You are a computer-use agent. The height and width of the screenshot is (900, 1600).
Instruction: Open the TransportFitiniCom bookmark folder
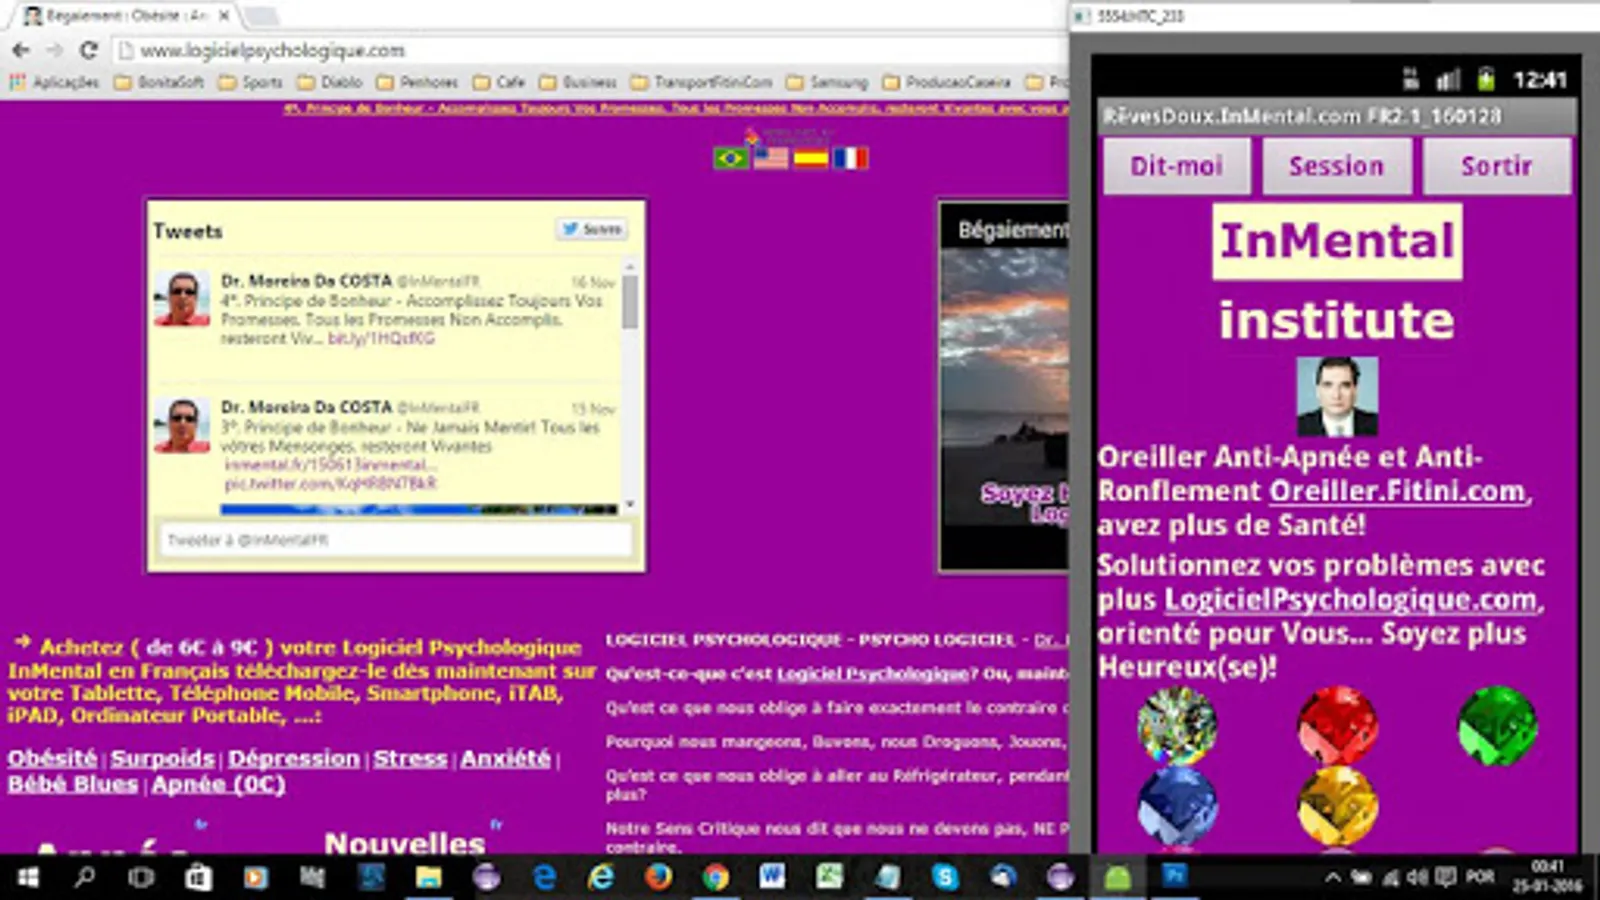pyautogui.click(x=703, y=82)
